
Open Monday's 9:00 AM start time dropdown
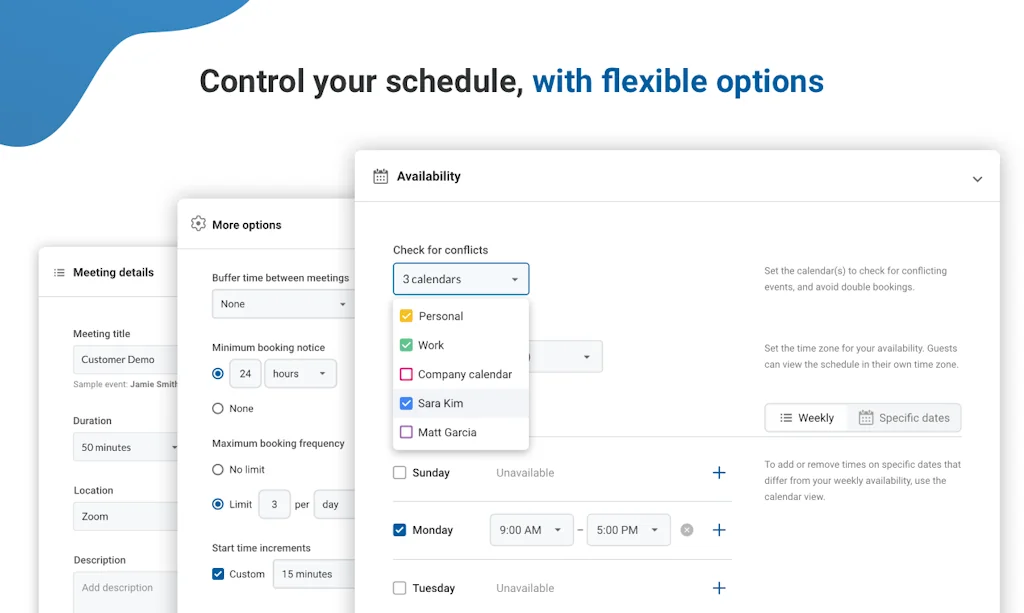[x=531, y=530]
